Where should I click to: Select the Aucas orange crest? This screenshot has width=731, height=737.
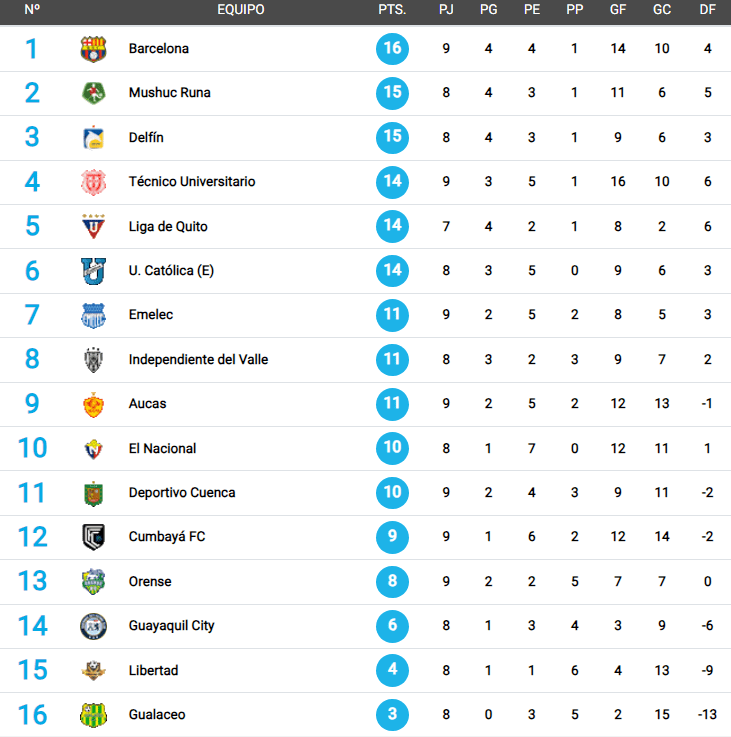tap(94, 404)
